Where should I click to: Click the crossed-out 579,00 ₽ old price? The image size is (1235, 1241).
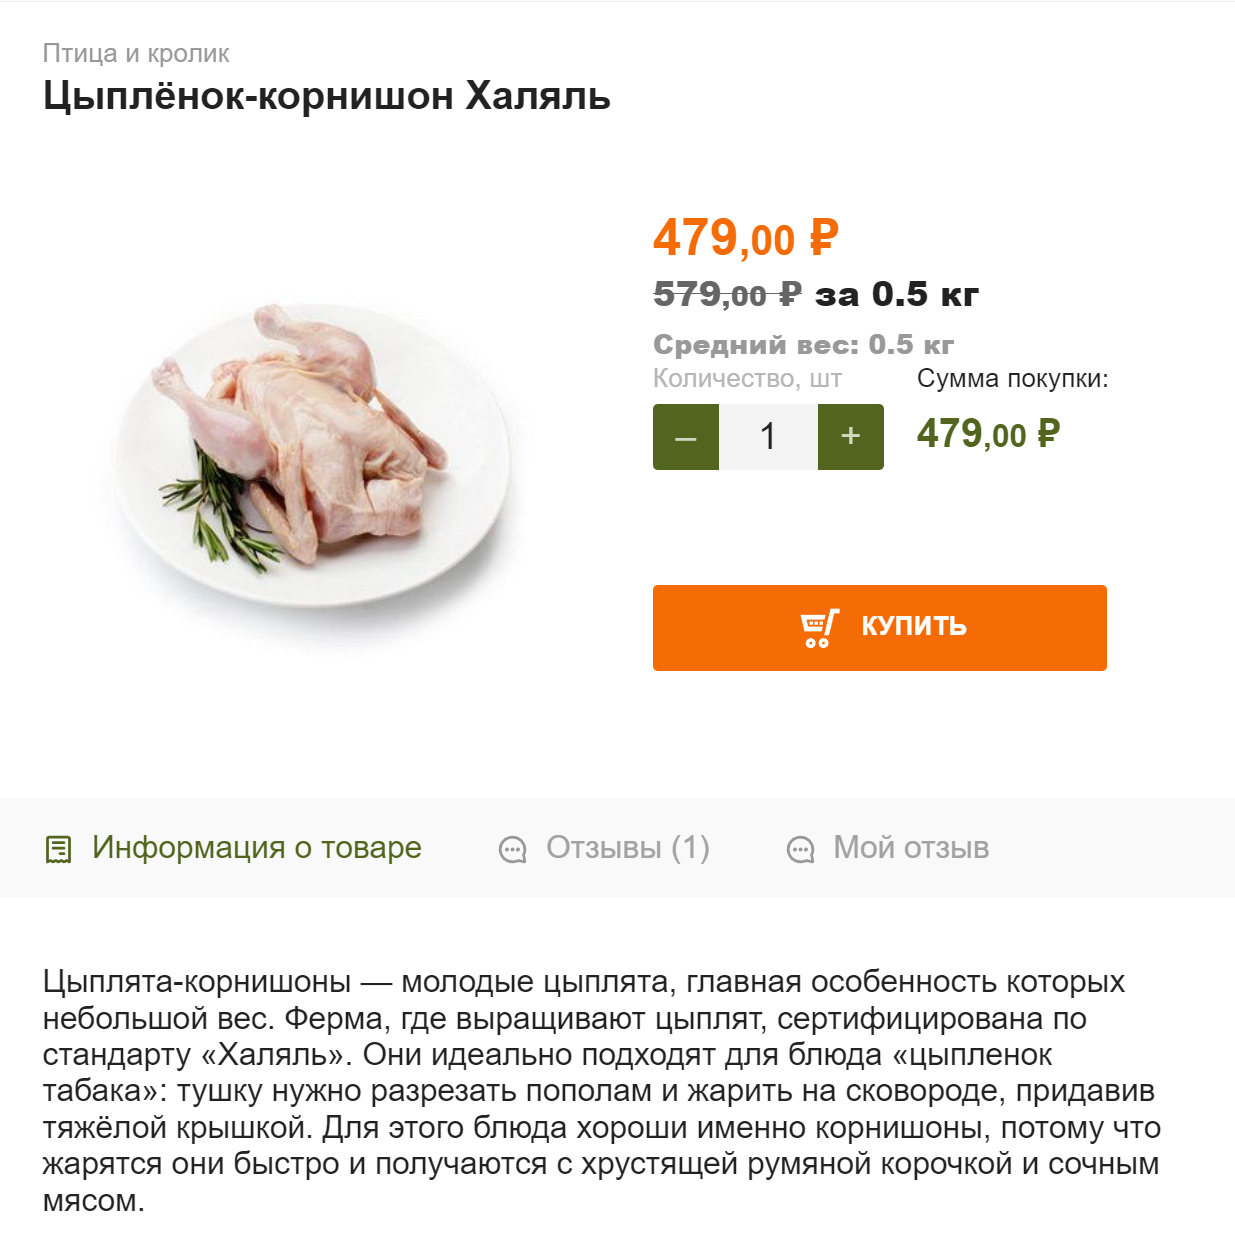coord(727,294)
